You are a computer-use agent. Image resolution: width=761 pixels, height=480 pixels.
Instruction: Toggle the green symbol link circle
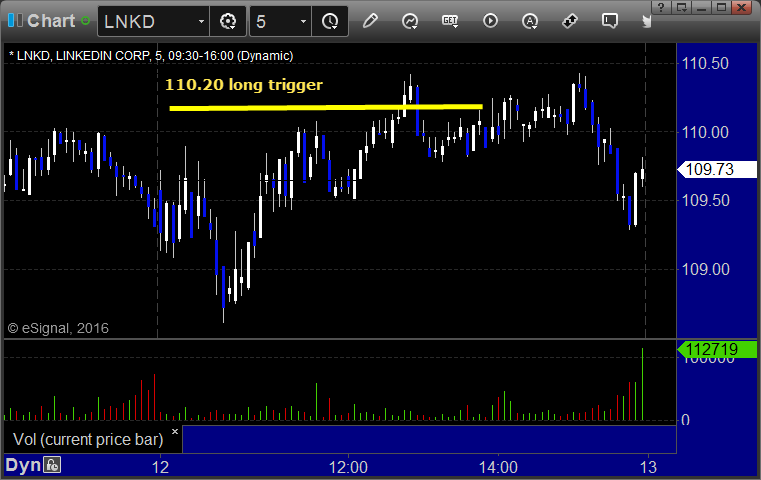[x=85, y=21]
